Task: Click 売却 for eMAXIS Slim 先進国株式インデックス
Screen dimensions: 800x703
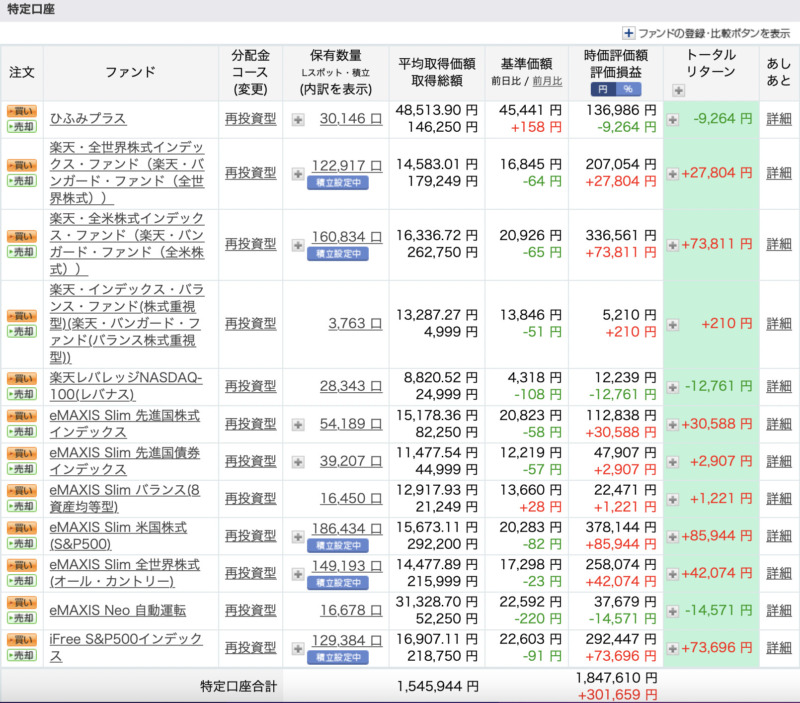Action: [22, 432]
